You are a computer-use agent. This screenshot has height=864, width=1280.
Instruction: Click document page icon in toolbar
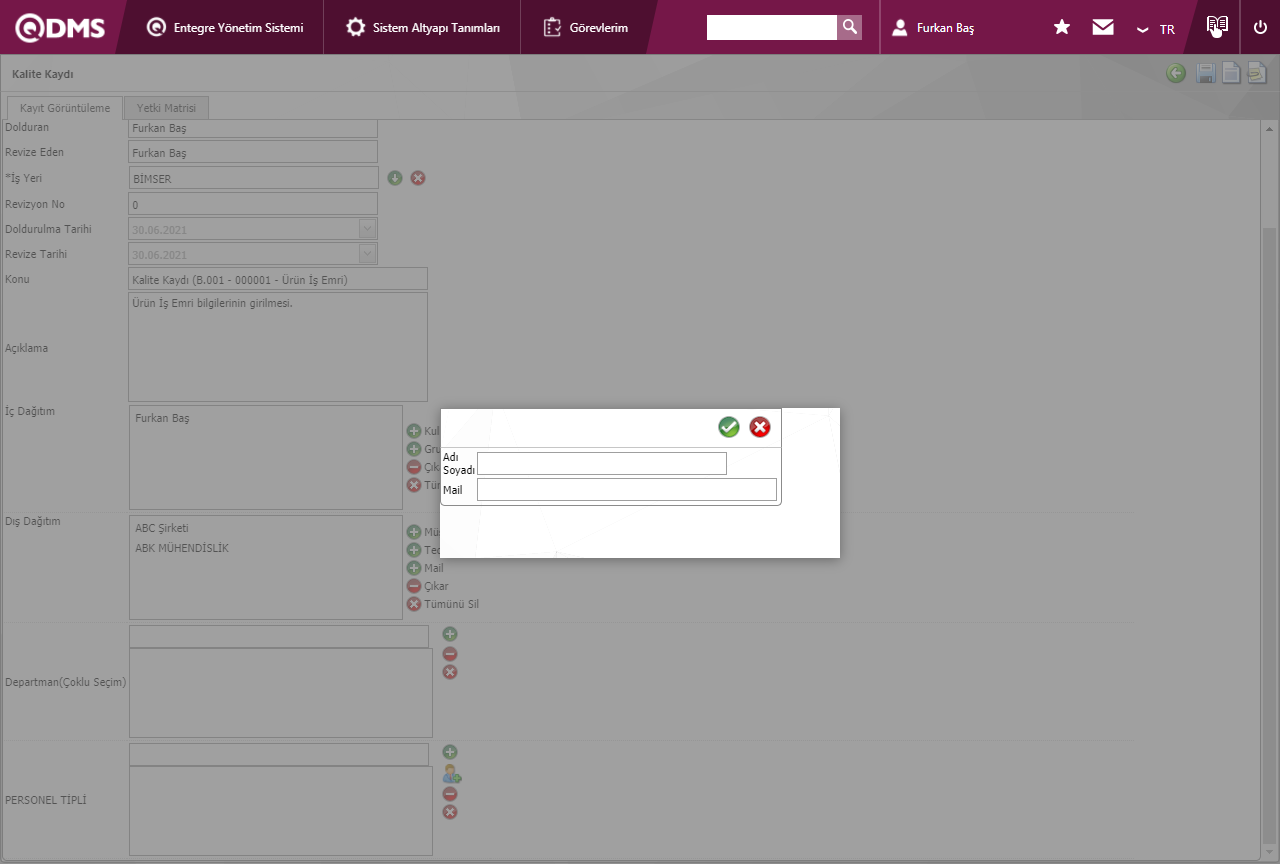click(1232, 73)
